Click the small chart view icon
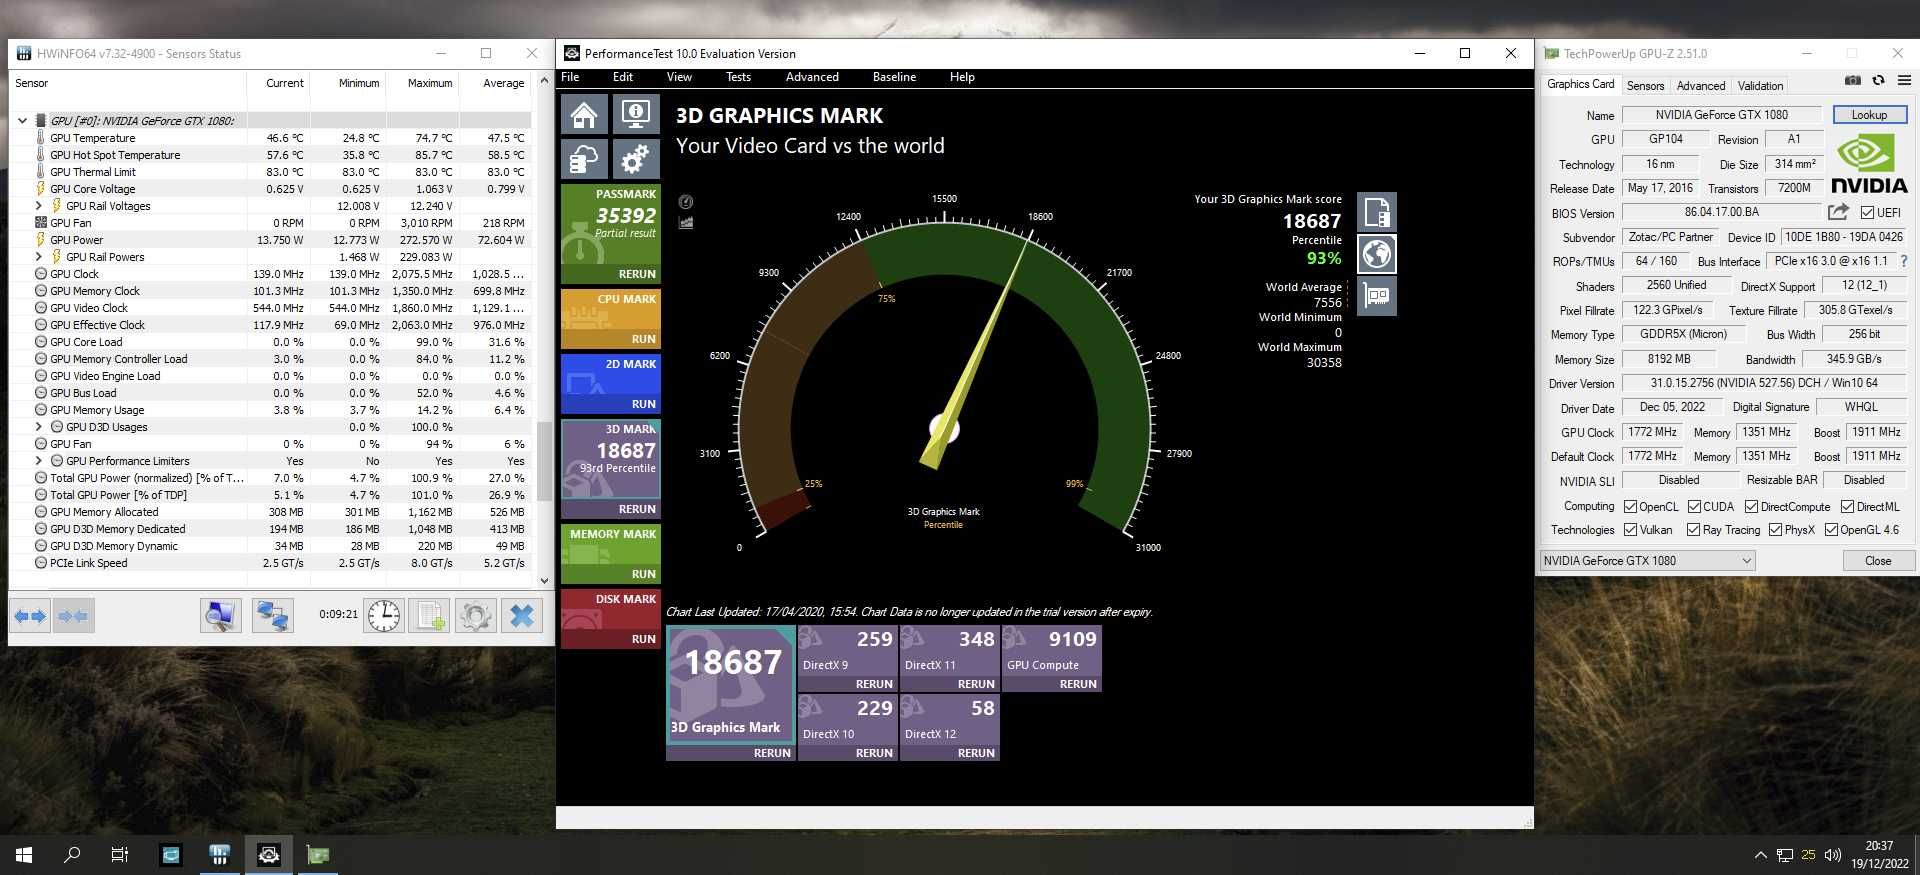The height and width of the screenshot is (875, 1920). tap(686, 222)
